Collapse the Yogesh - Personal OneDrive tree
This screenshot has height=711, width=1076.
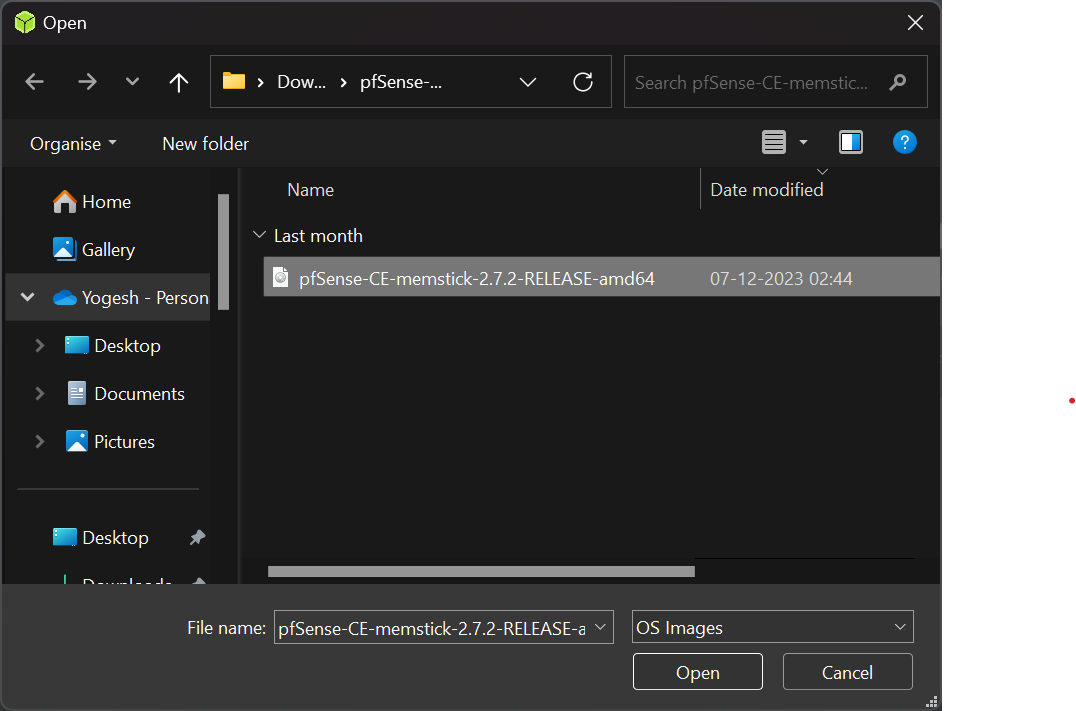(27, 297)
